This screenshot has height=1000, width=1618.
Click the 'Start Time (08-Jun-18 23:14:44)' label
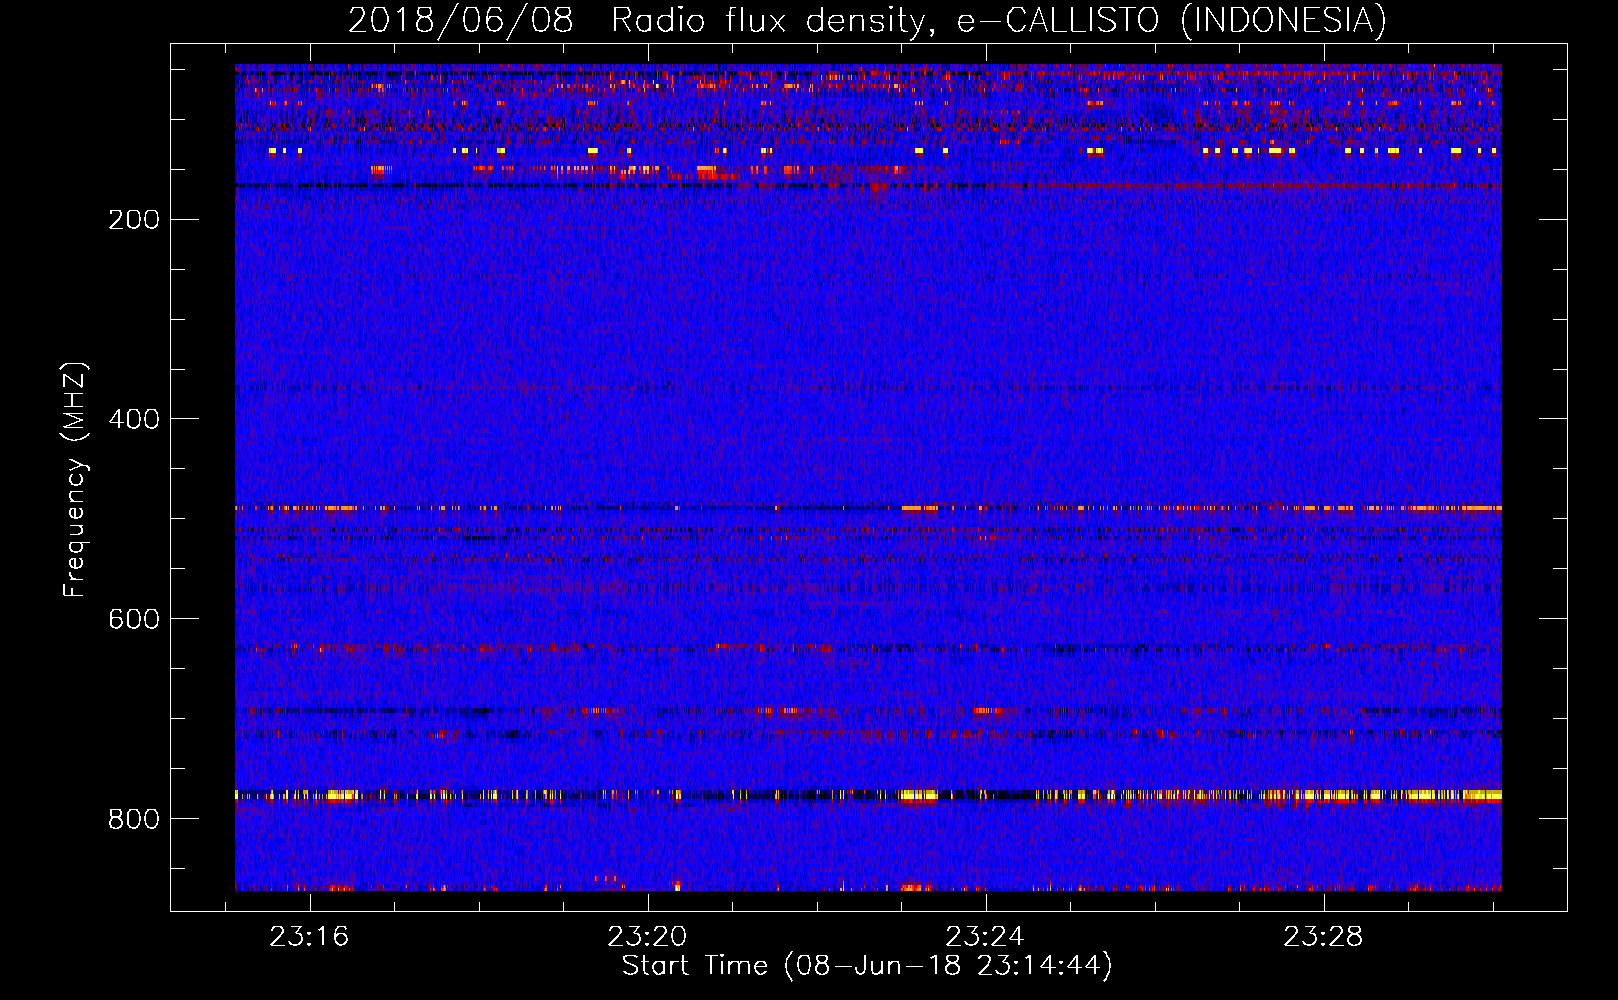867,966
